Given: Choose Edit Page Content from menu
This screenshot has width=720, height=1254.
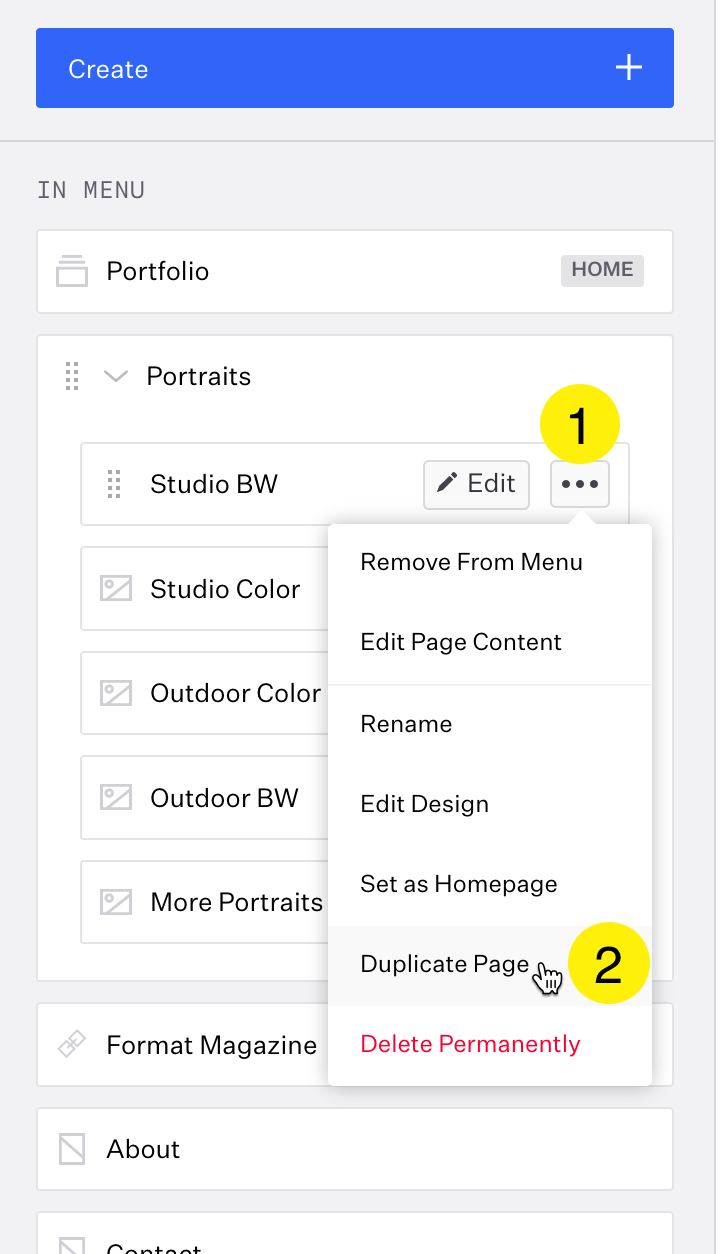Looking at the screenshot, I should (x=461, y=642).
